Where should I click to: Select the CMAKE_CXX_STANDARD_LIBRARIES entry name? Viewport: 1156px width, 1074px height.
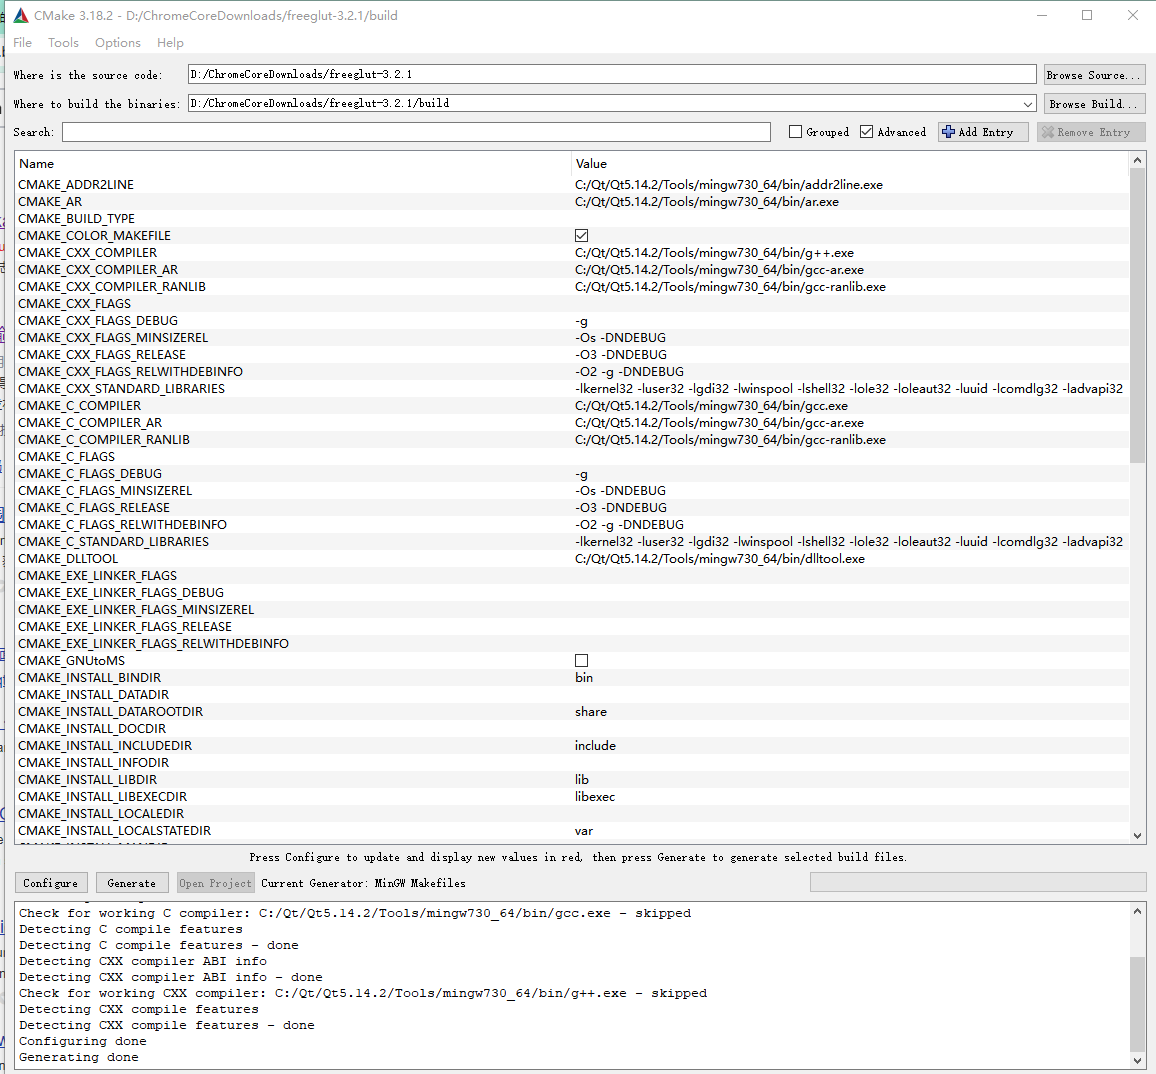122,389
